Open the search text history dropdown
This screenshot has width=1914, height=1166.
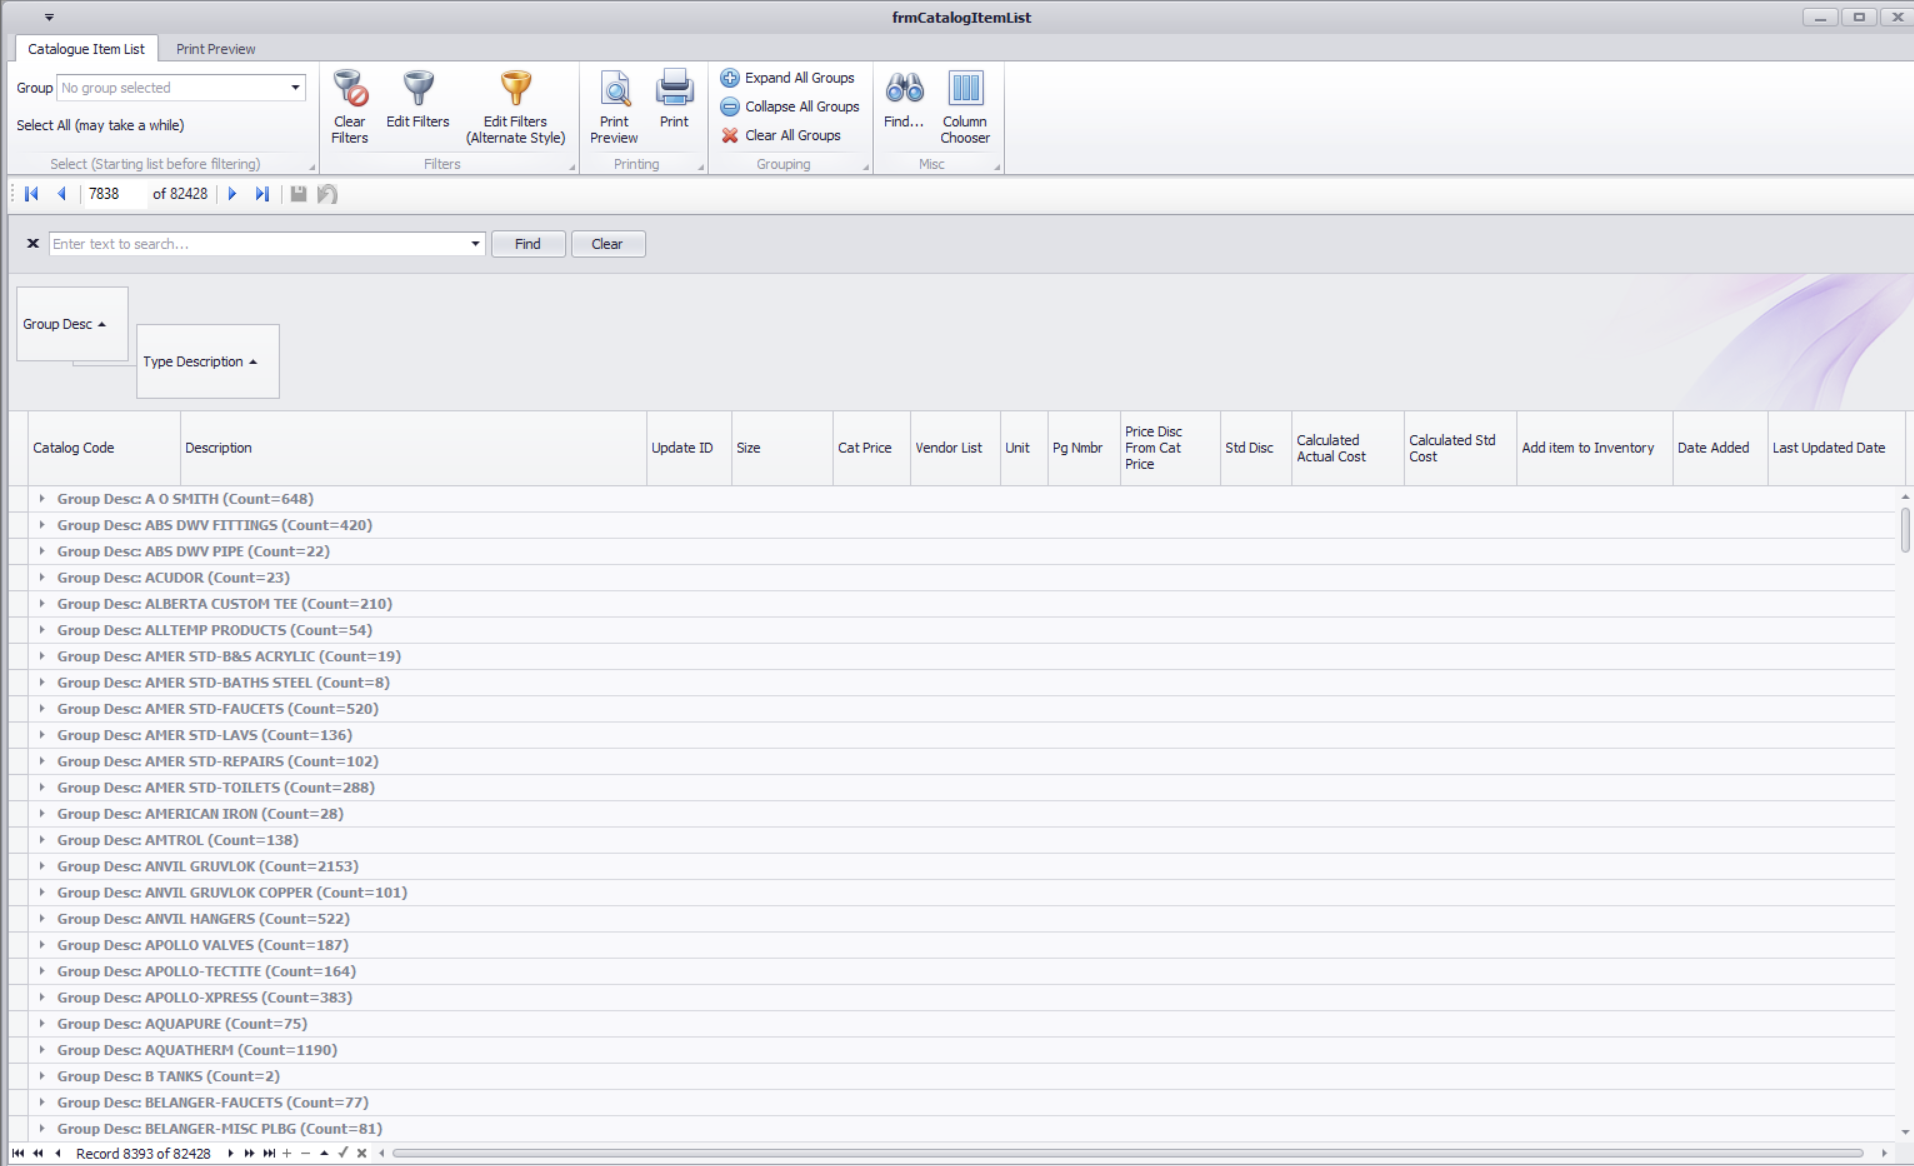point(472,243)
